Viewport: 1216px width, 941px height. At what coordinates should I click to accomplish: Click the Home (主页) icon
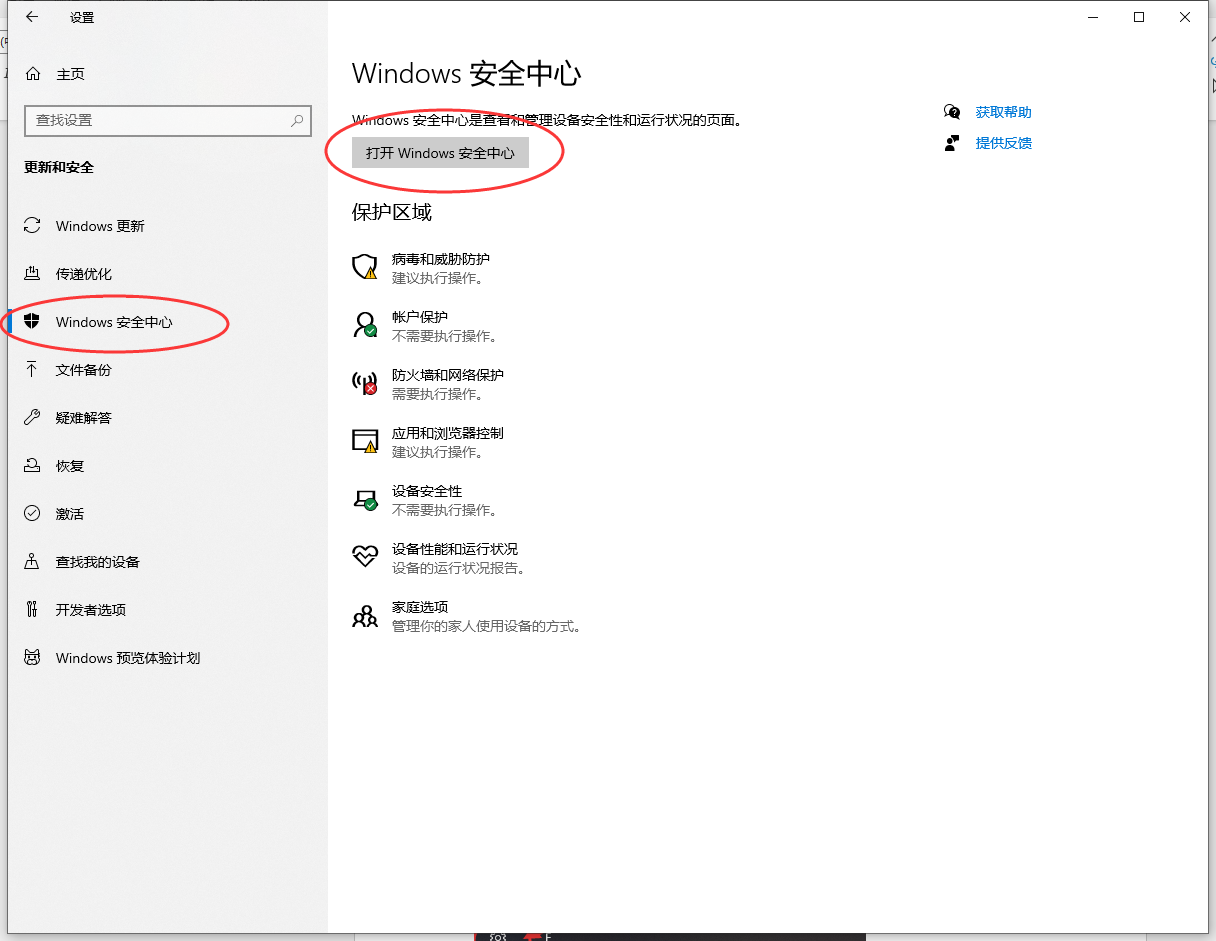point(33,74)
